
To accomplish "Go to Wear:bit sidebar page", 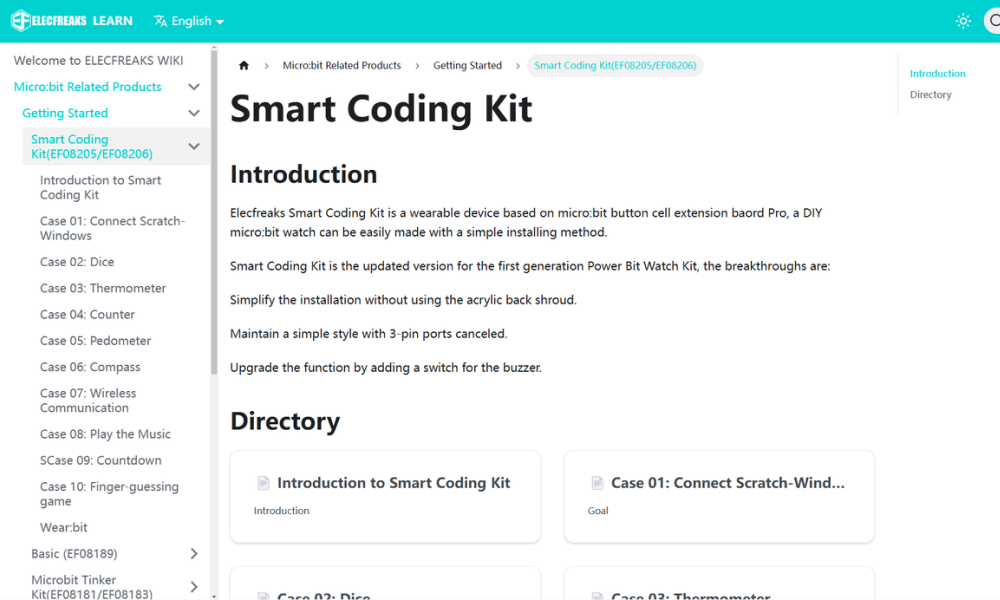I will 63,527.
